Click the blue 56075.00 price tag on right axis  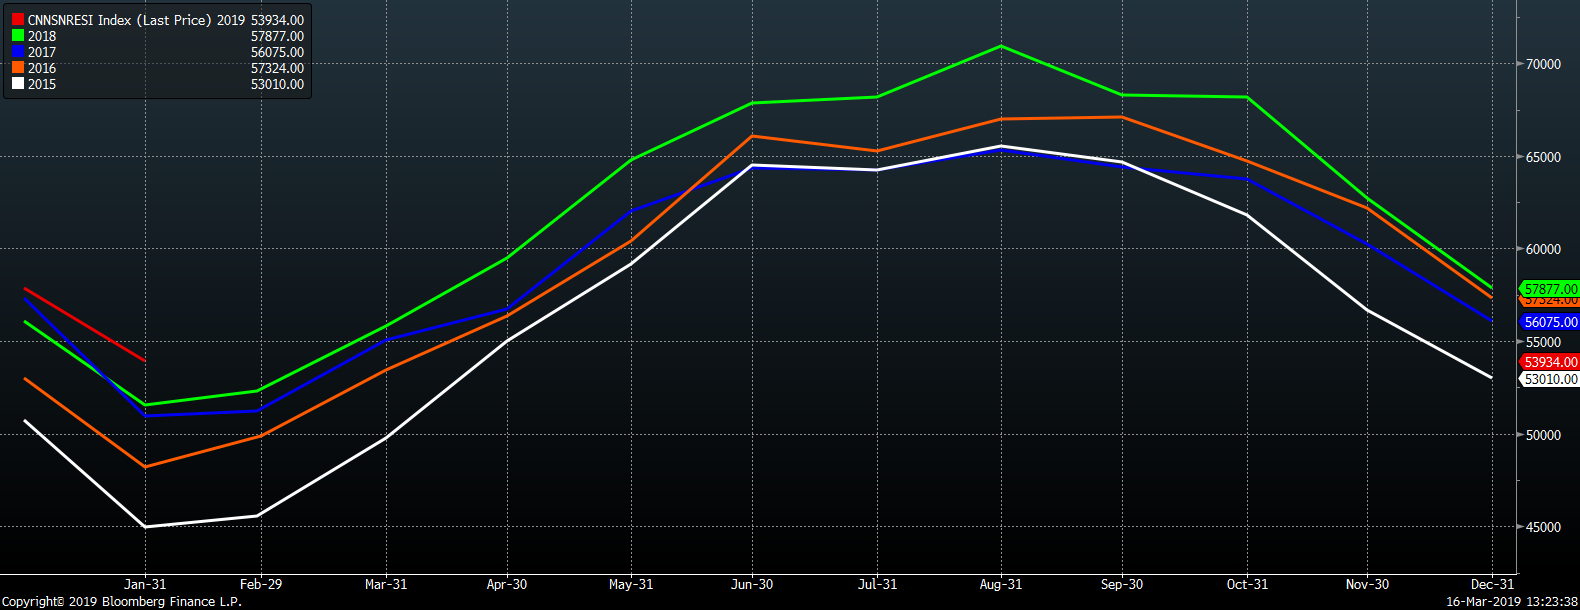point(1550,322)
